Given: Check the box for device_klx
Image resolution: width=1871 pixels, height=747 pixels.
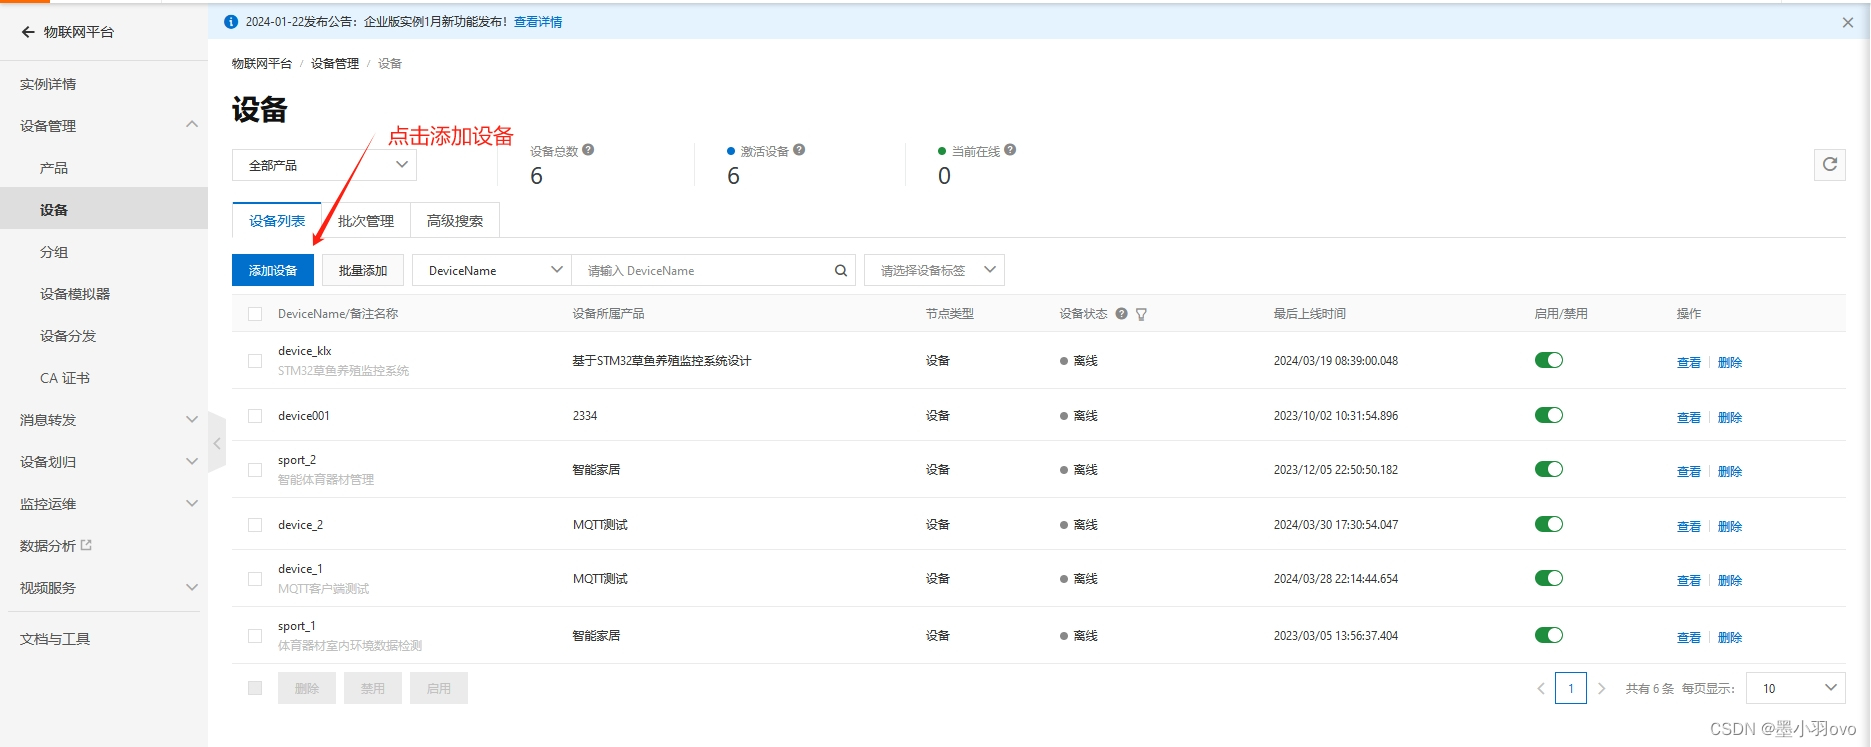Looking at the screenshot, I should point(255,361).
